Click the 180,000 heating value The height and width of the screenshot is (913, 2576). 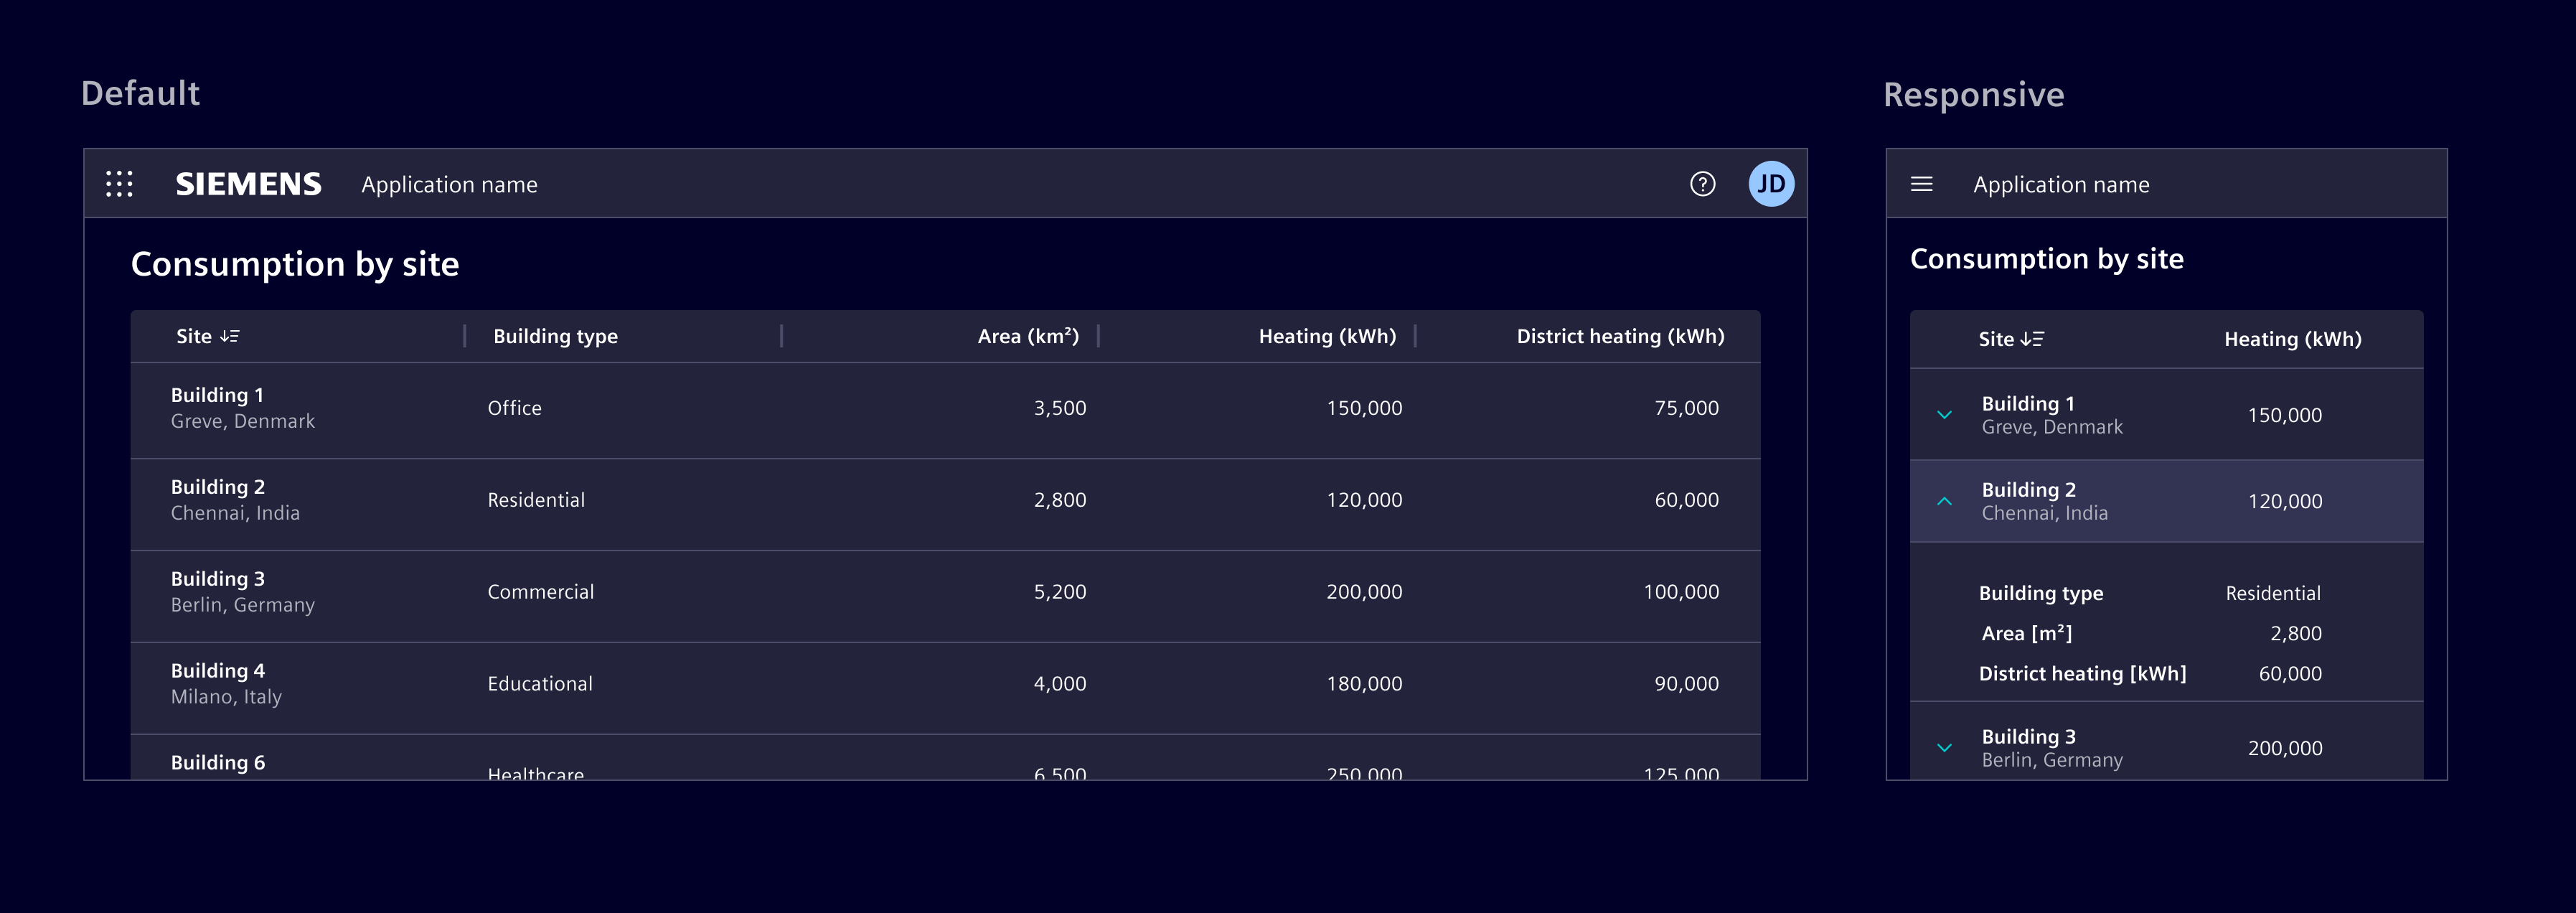click(1364, 684)
